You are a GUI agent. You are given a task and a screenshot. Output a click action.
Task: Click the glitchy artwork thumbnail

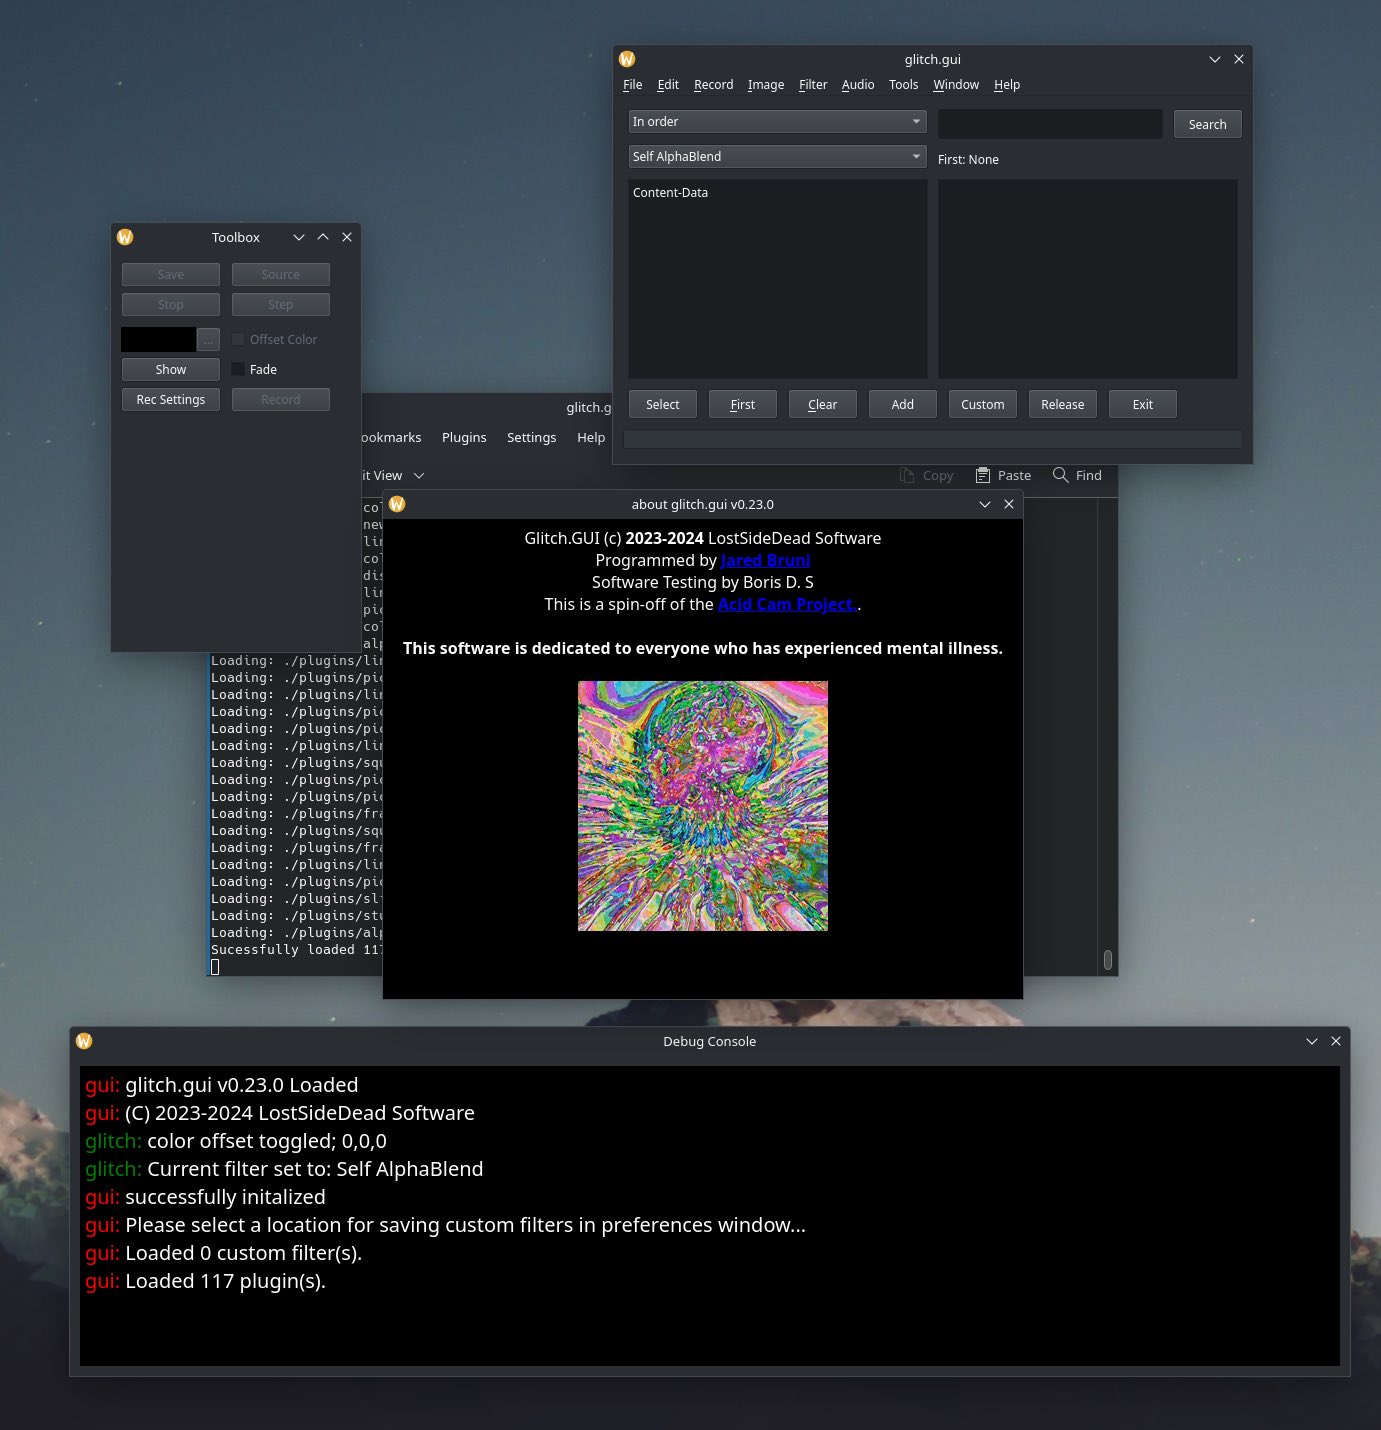(x=703, y=806)
